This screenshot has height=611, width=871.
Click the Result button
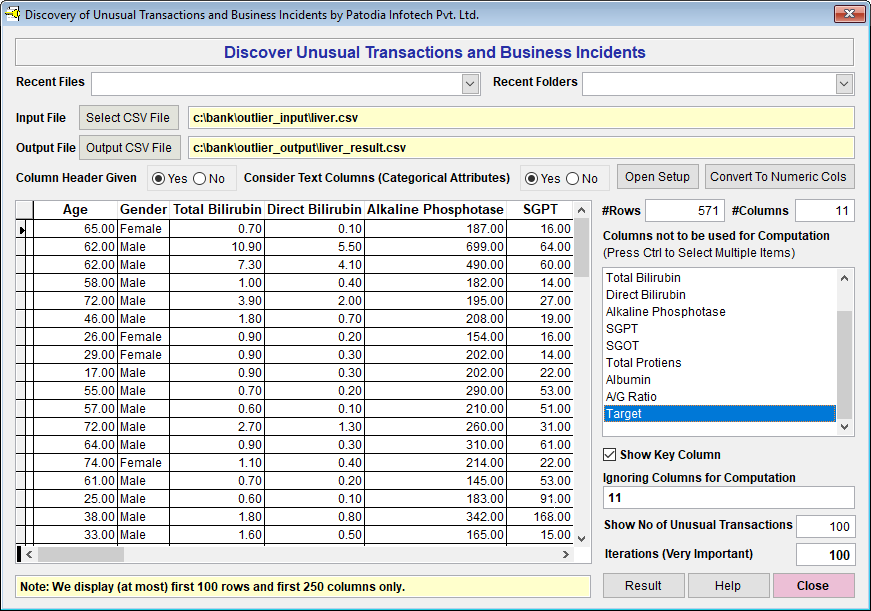(x=643, y=585)
